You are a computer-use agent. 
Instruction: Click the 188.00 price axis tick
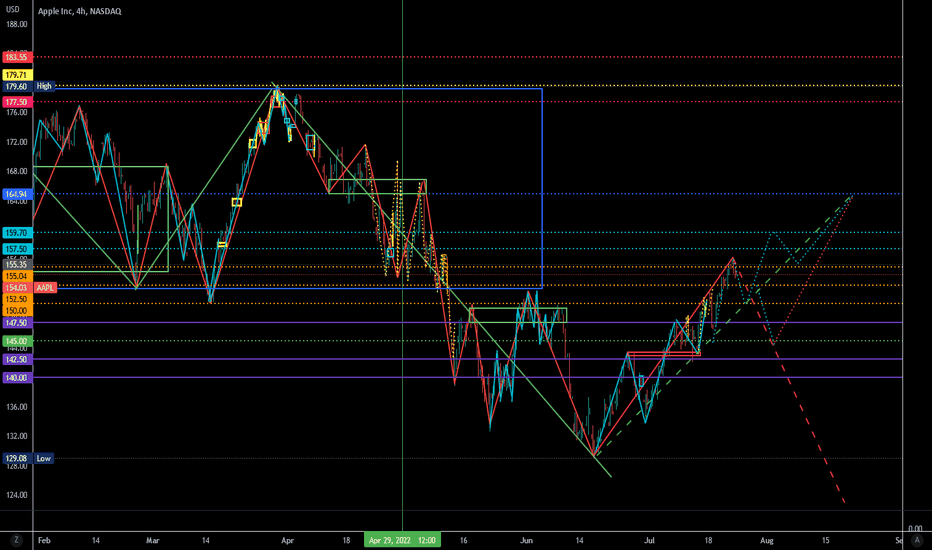tap(17, 24)
